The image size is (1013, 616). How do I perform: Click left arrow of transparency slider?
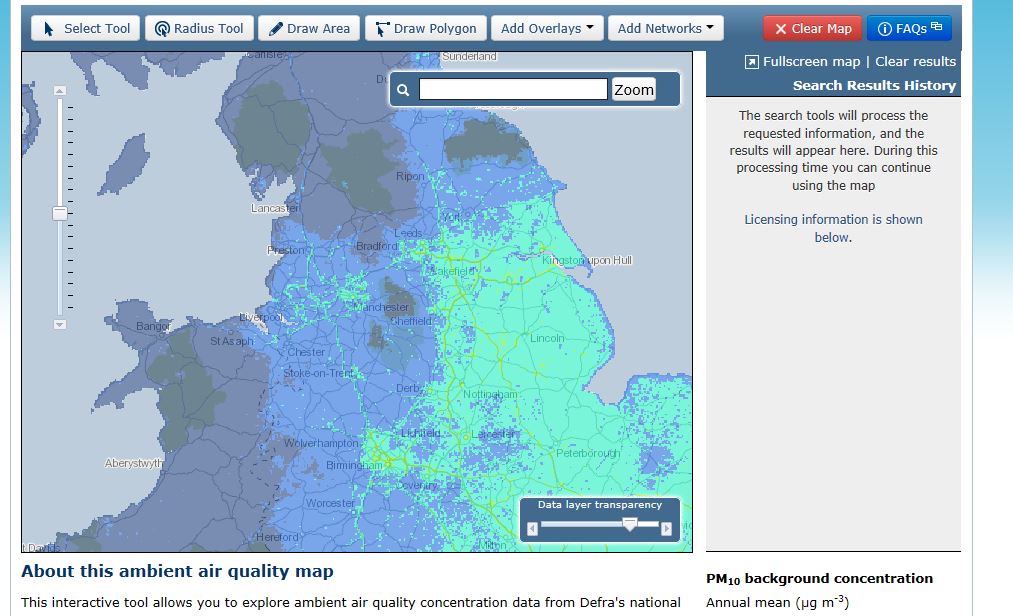pos(533,528)
